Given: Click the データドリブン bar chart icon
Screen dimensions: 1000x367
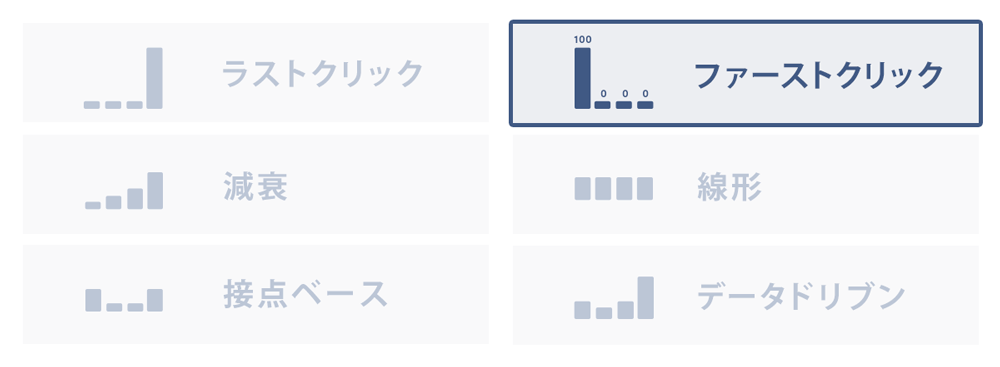Looking at the screenshot, I should 614,297.
